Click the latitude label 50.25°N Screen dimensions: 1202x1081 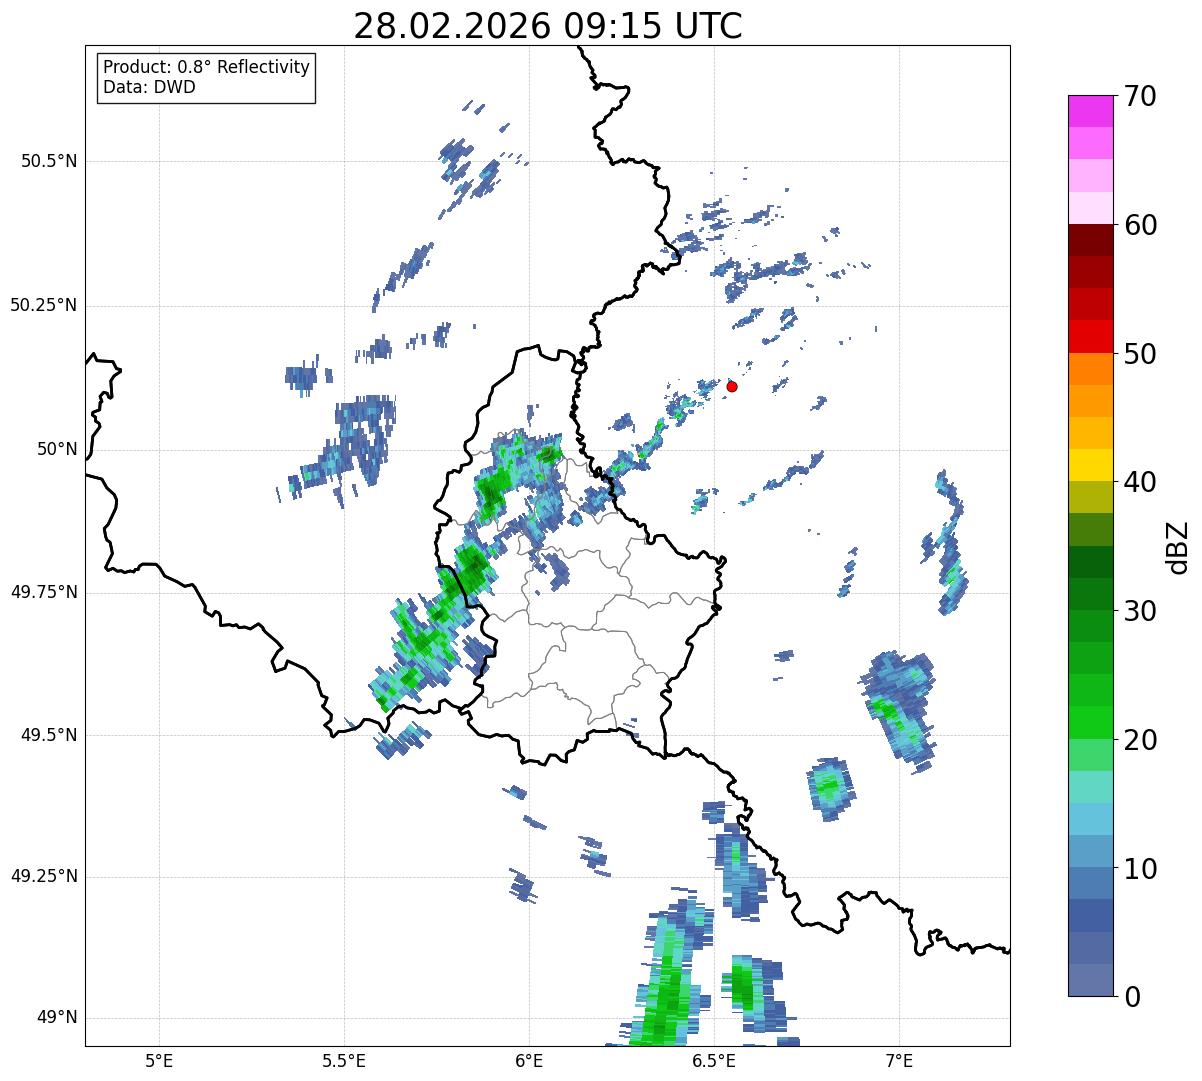point(43,305)
